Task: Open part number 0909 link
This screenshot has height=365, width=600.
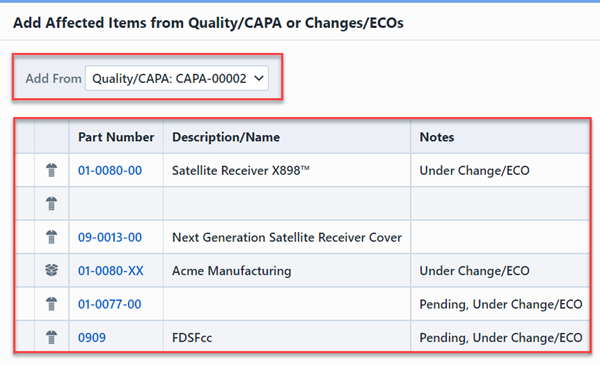Action: [92, 337]
